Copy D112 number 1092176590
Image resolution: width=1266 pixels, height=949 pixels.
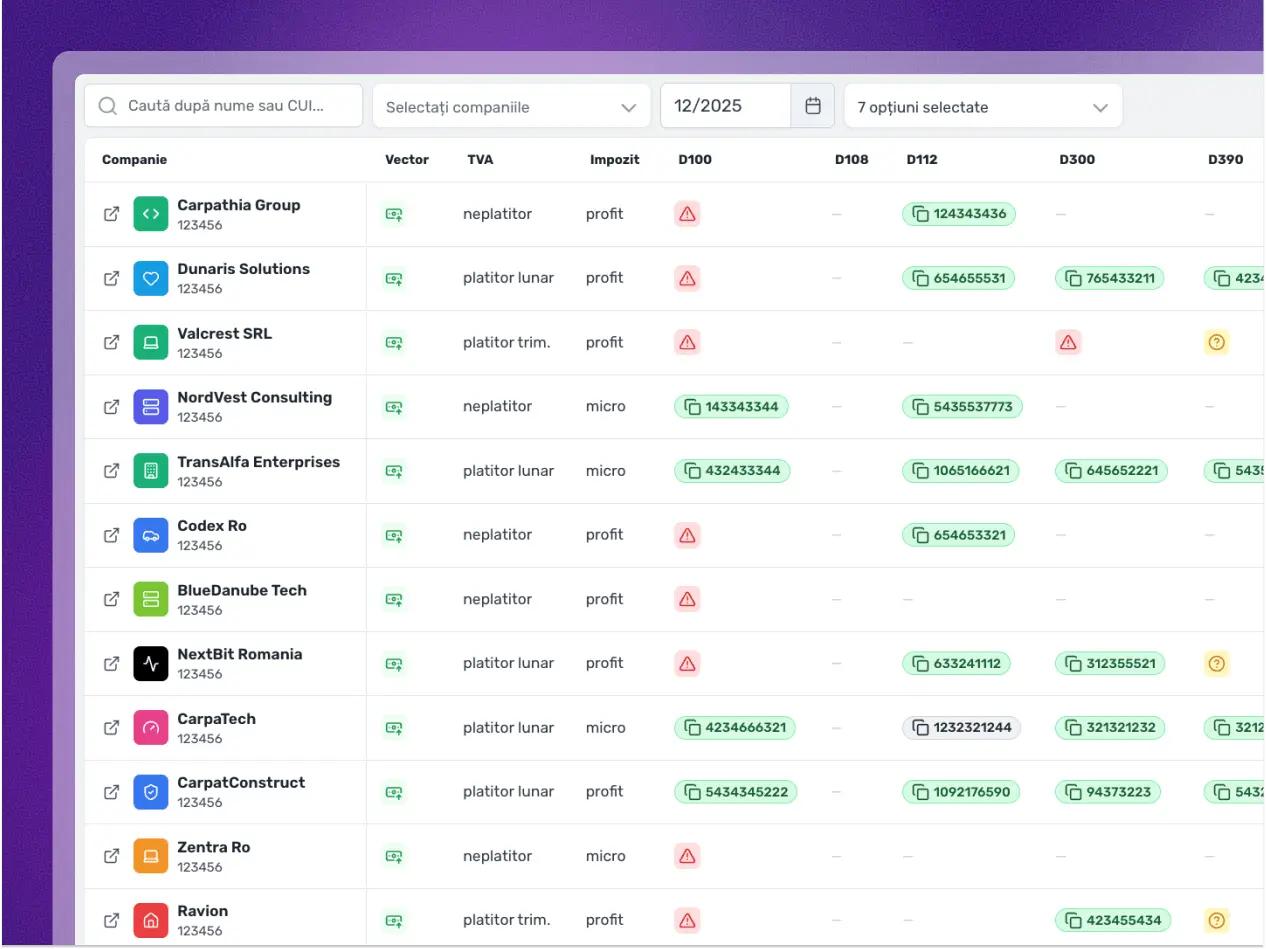[961, 792]
